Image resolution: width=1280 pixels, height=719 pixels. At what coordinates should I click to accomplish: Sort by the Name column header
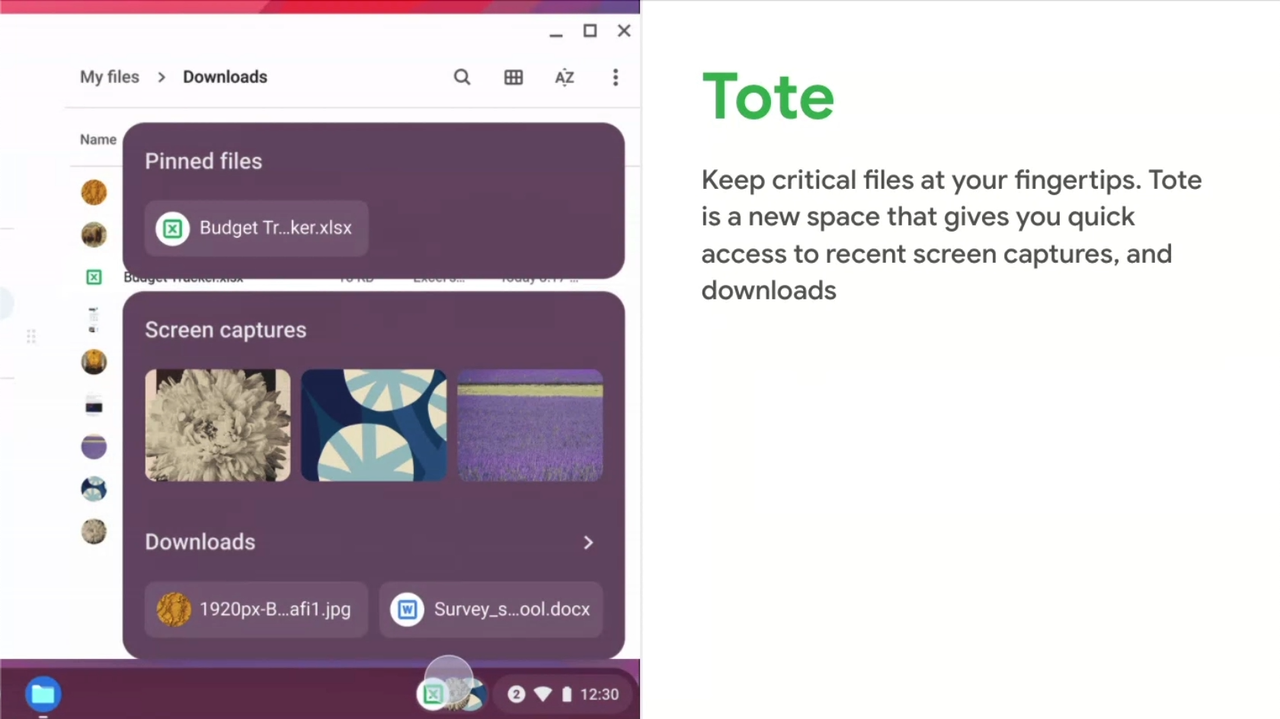[98, 139]
